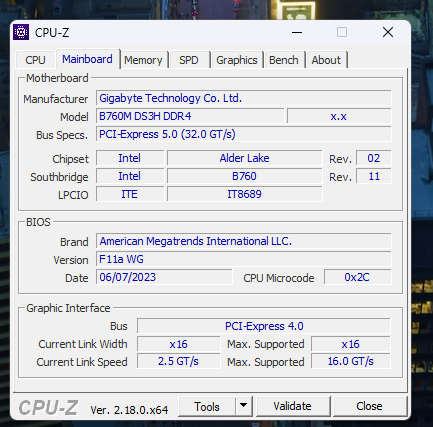Click the Model field B760M DS3H DDR4
Screen dimensions: 433x427
190,116
